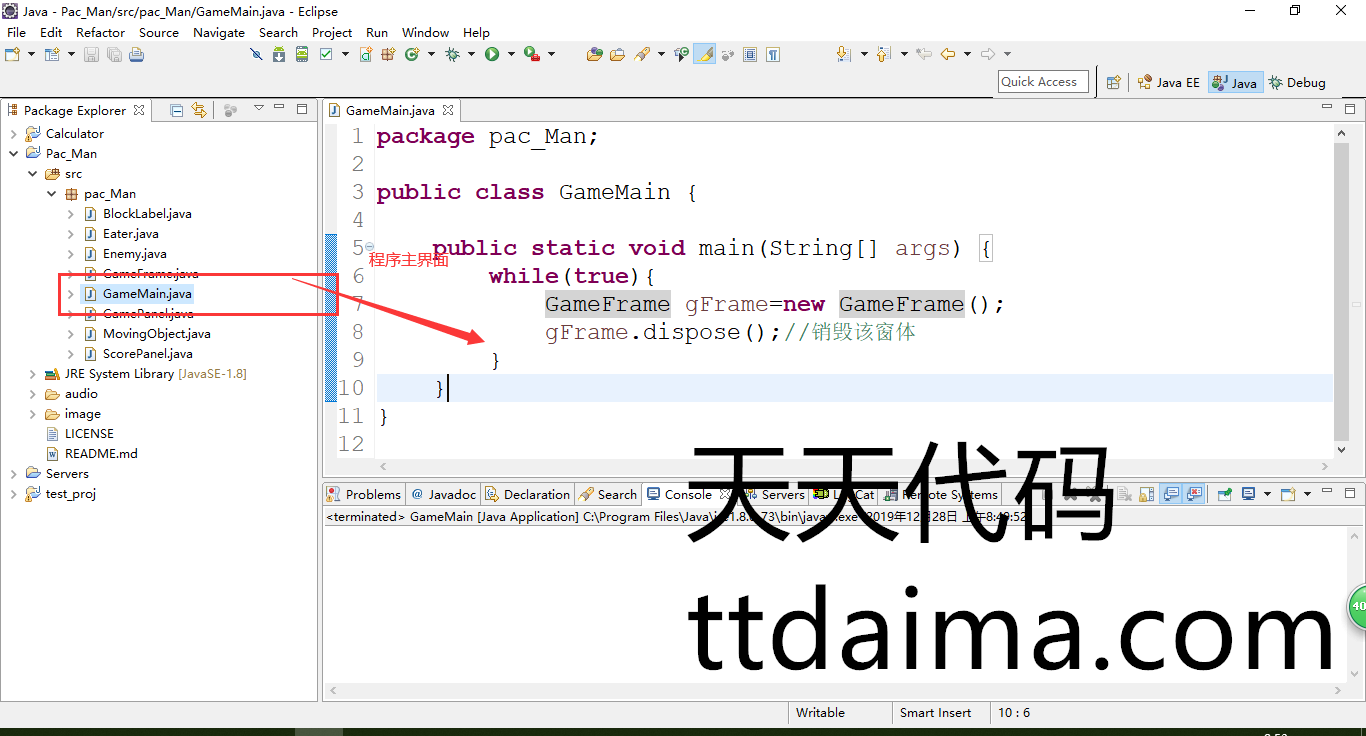Switch to the Debug perspective

click(1297, 83)
